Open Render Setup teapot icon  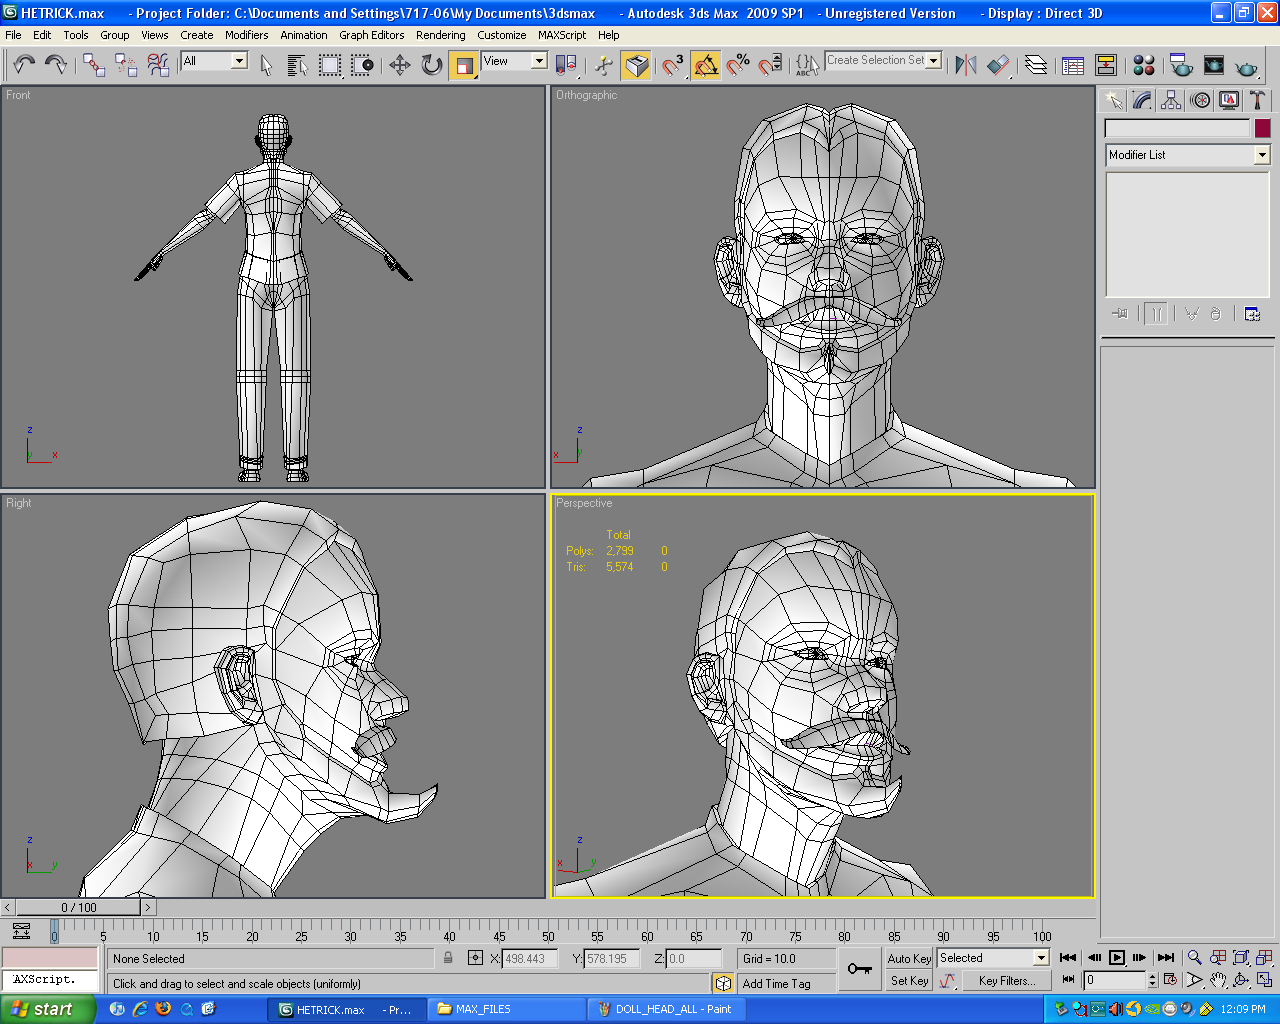tap(1181, 65)
